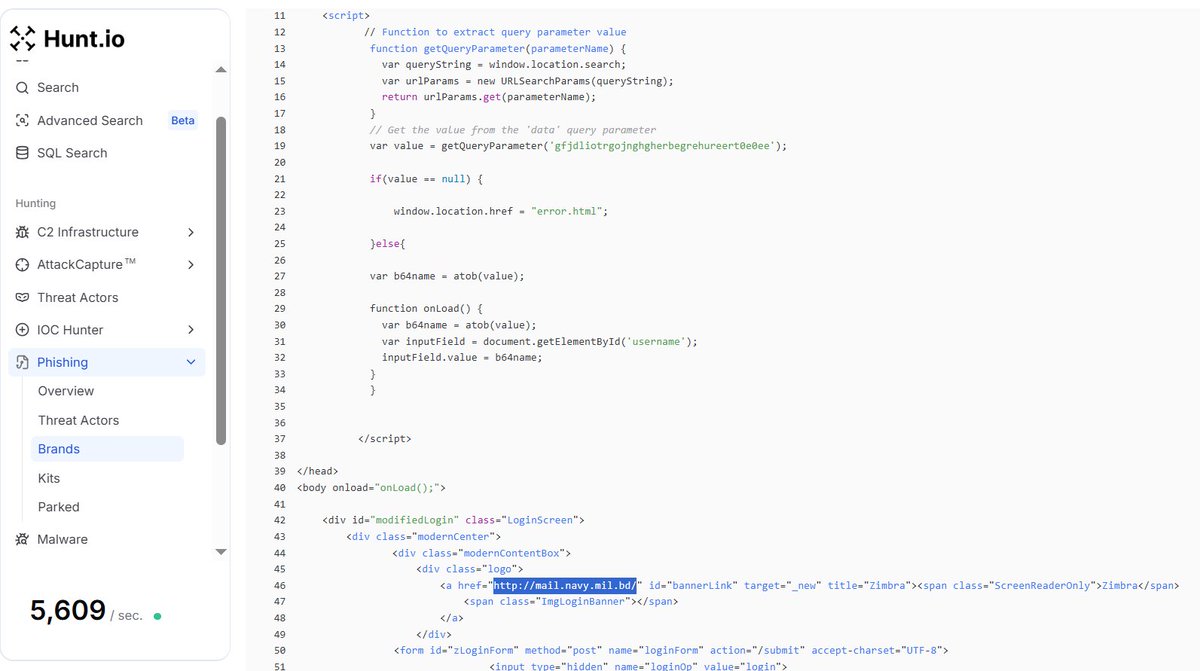Click the ImgLoginBanner span on line 47
This screenshot has height=671, width=1200.
(x=573, y=601)
